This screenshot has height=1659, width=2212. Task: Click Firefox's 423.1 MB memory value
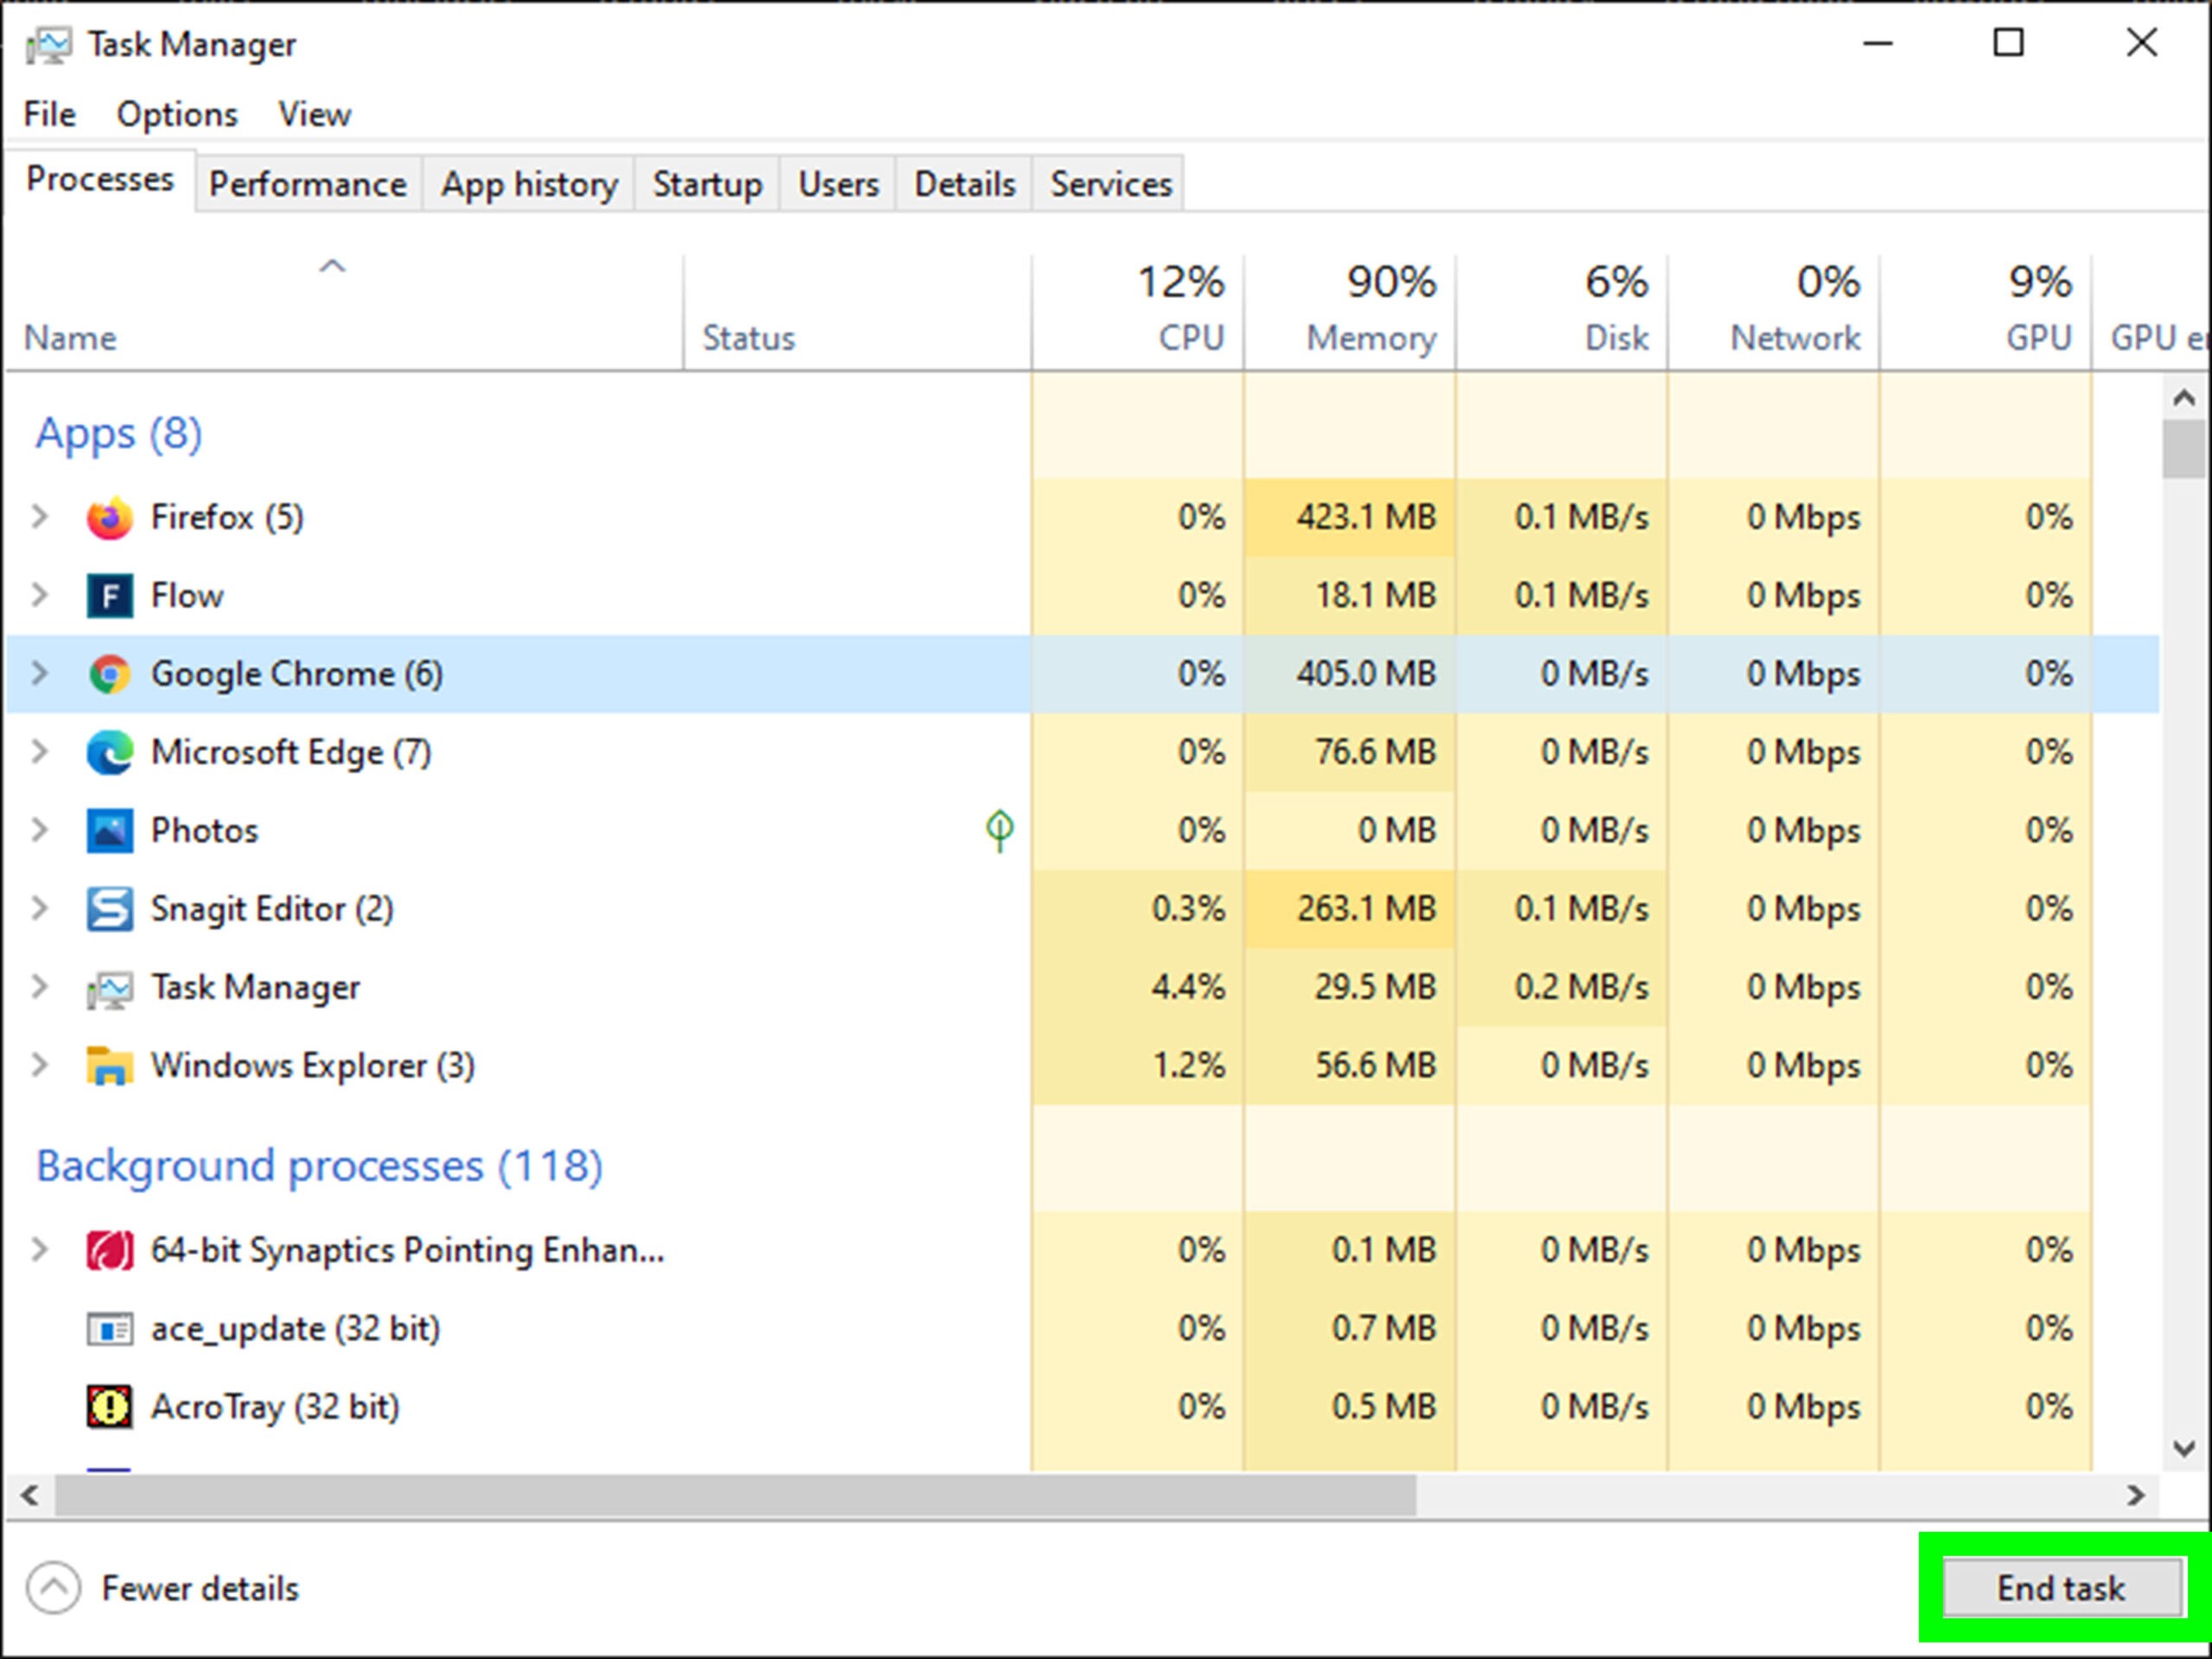click(1366, 517)
